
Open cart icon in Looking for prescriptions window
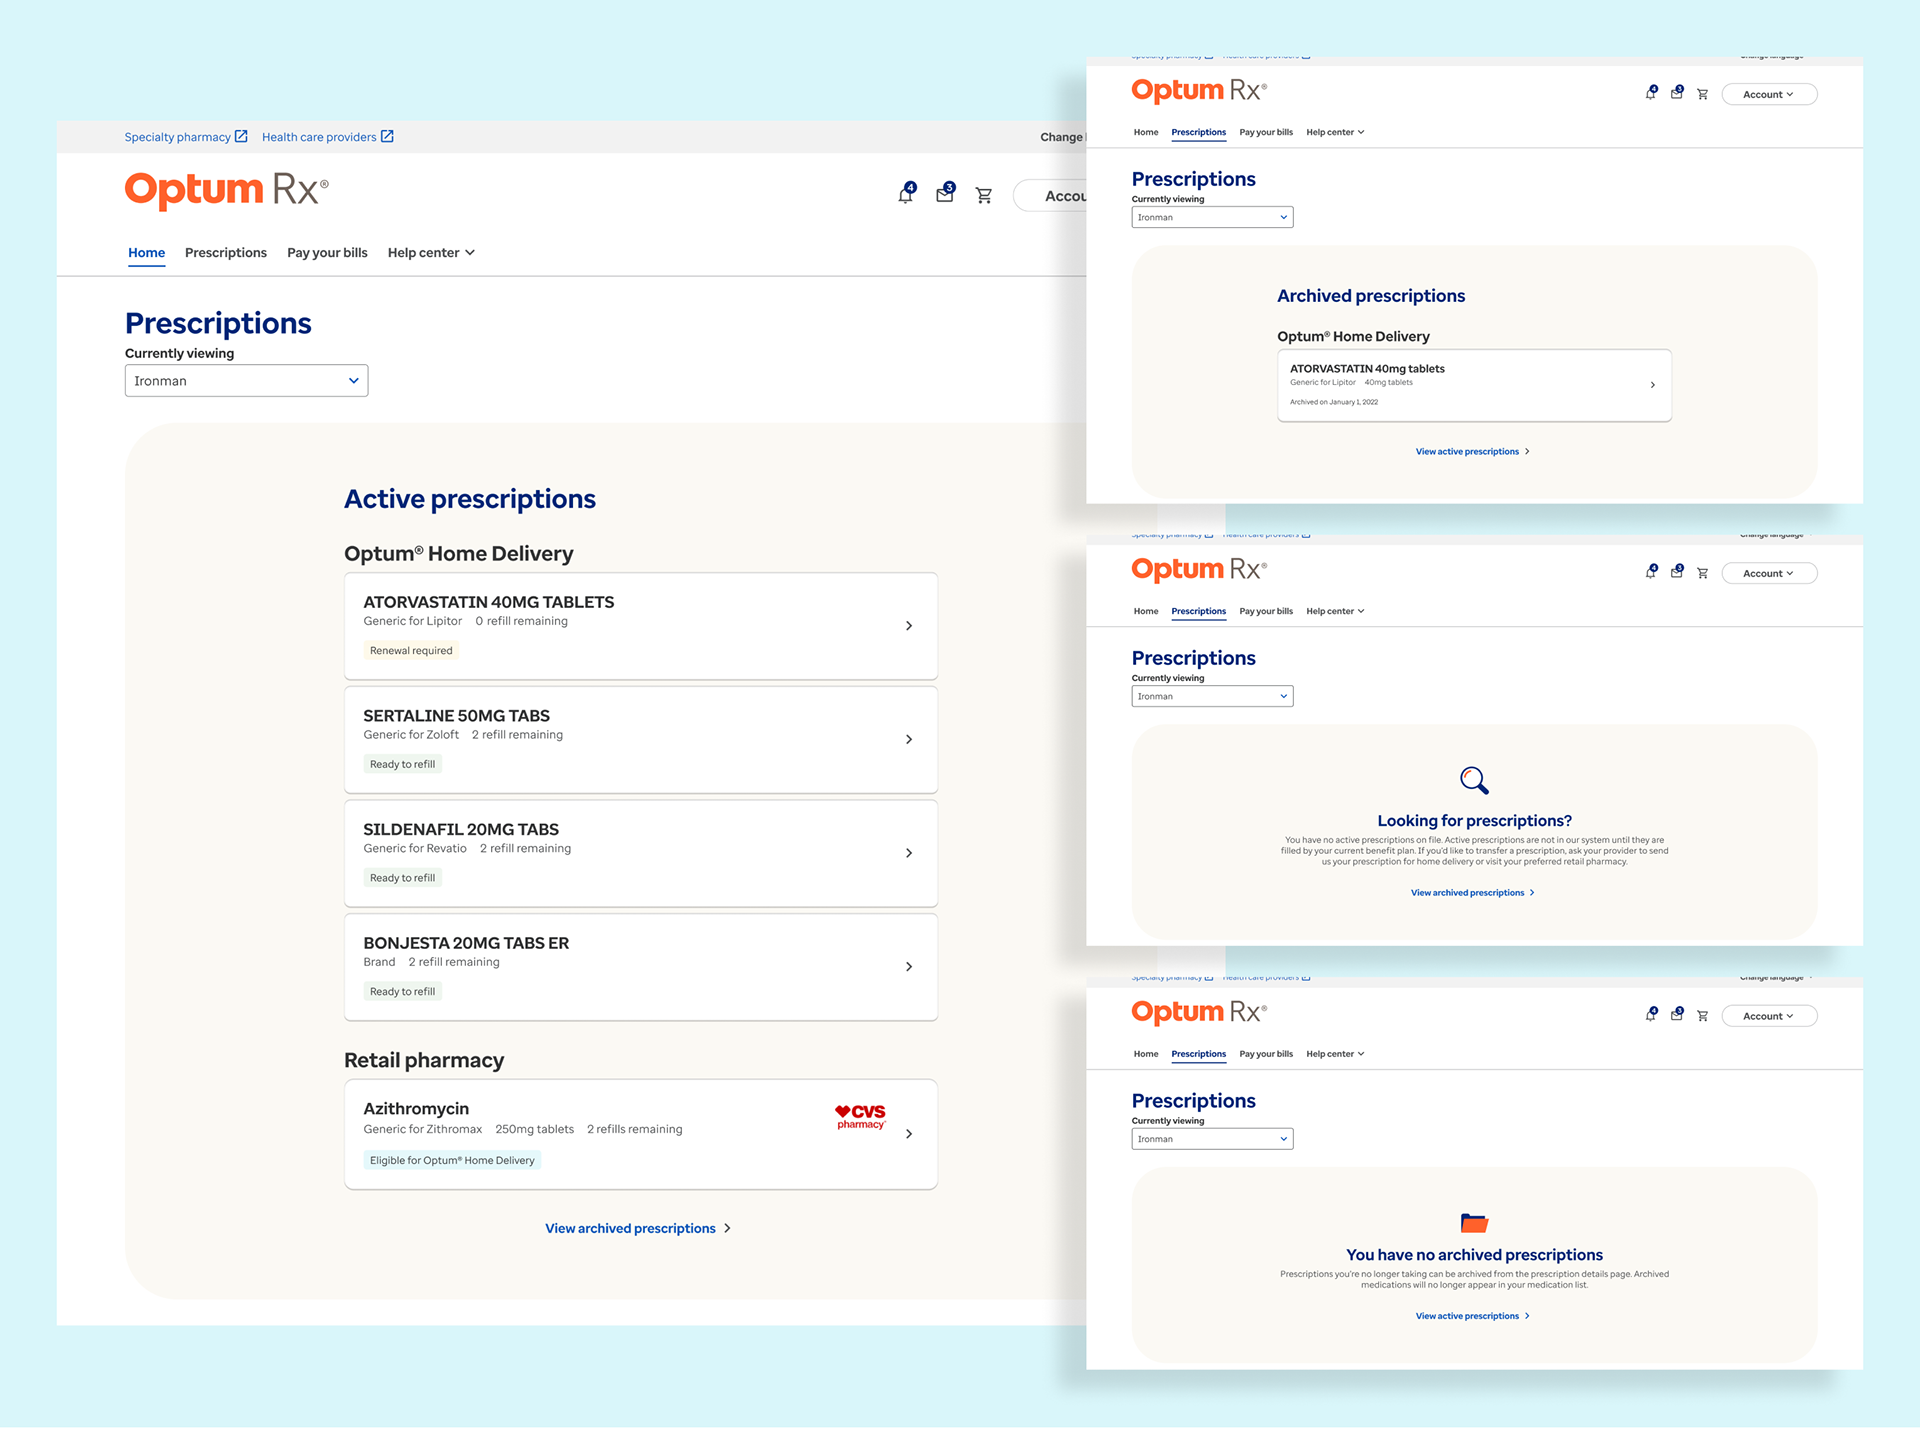(1702, 573)
